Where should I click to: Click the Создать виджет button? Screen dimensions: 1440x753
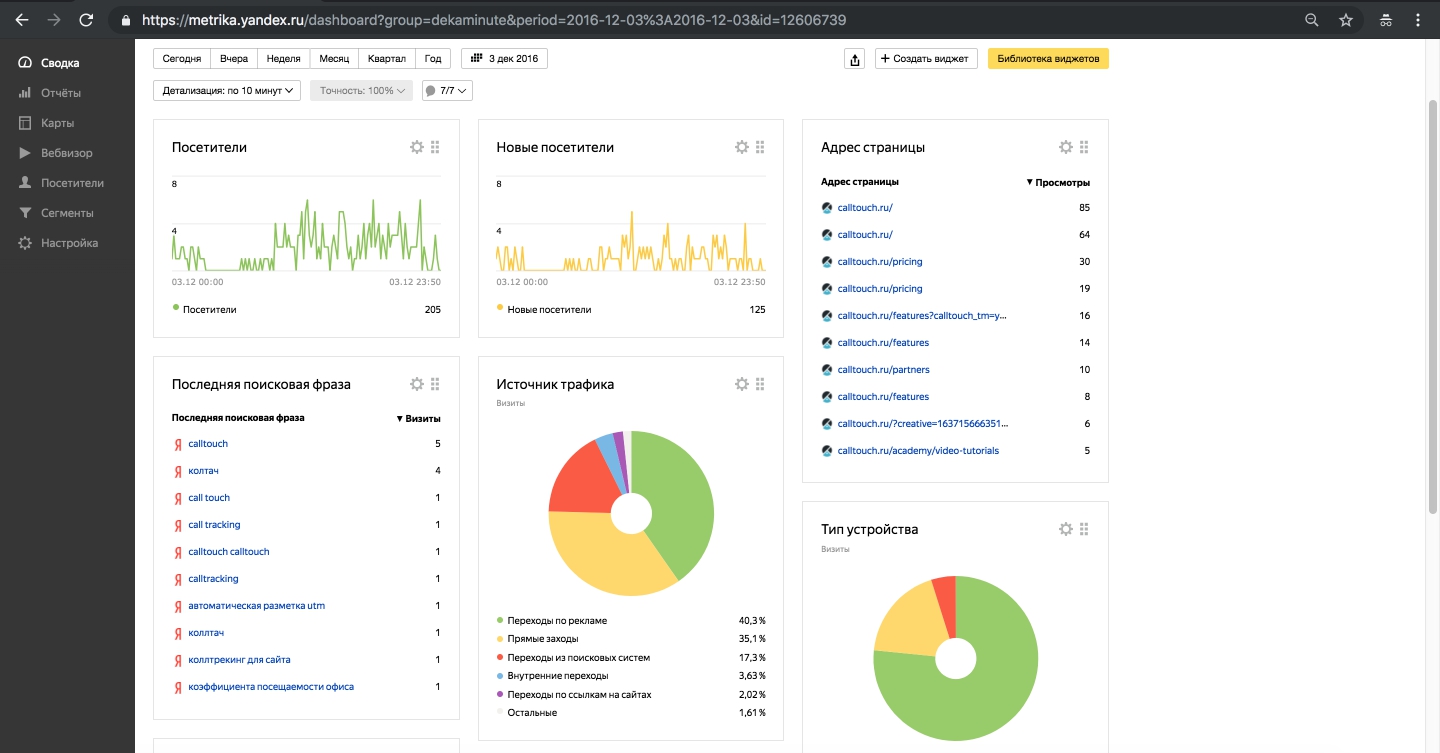click(x=926, y=59)
